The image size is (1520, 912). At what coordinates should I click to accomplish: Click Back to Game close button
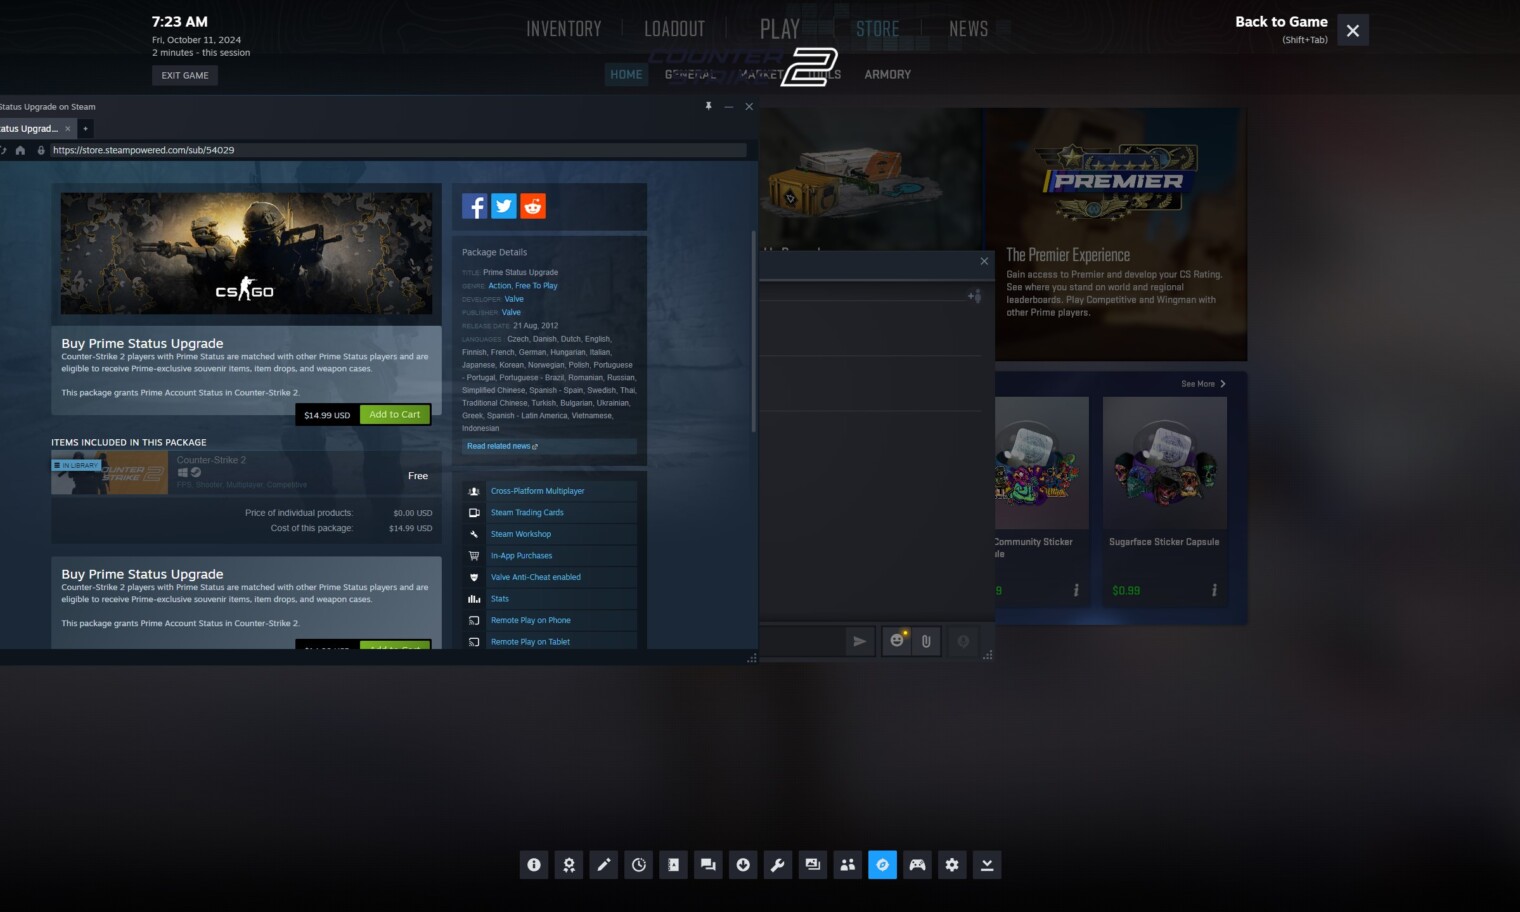coord(1353,30)
